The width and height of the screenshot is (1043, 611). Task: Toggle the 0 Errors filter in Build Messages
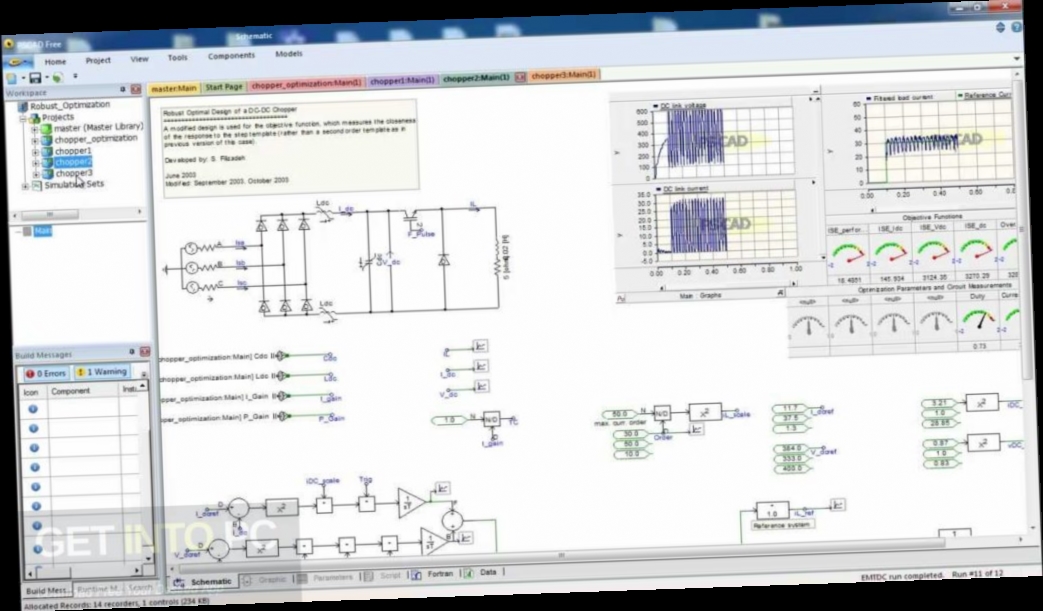click(46, 372)
